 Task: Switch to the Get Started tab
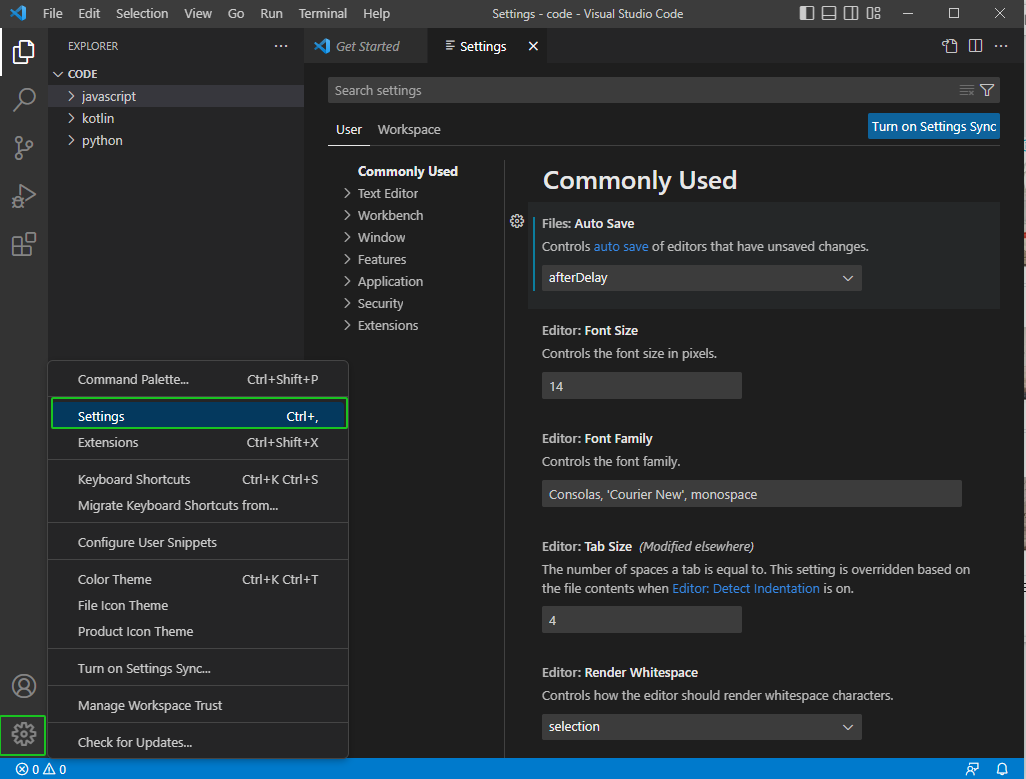[366, 46]
